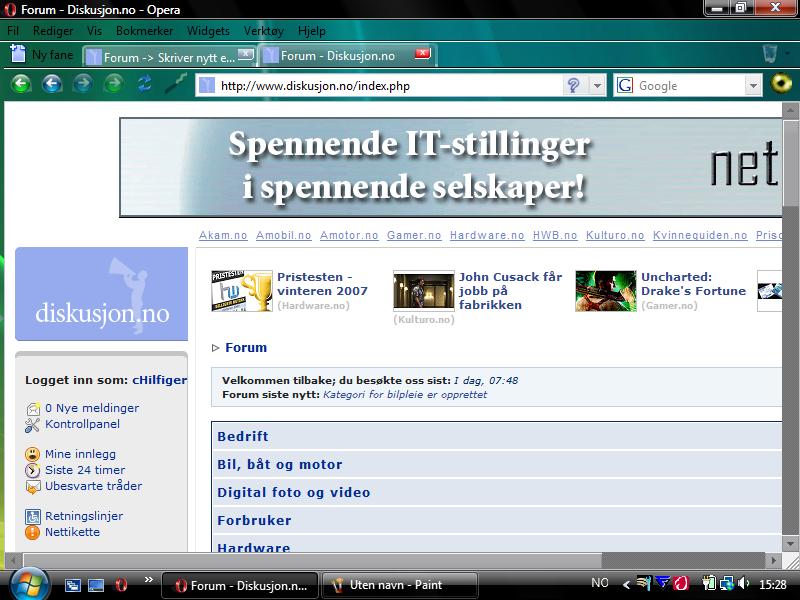This screenshot has width=800, height=600.
Task: Click the Ny fane new page icon
Action: [17, 54]
